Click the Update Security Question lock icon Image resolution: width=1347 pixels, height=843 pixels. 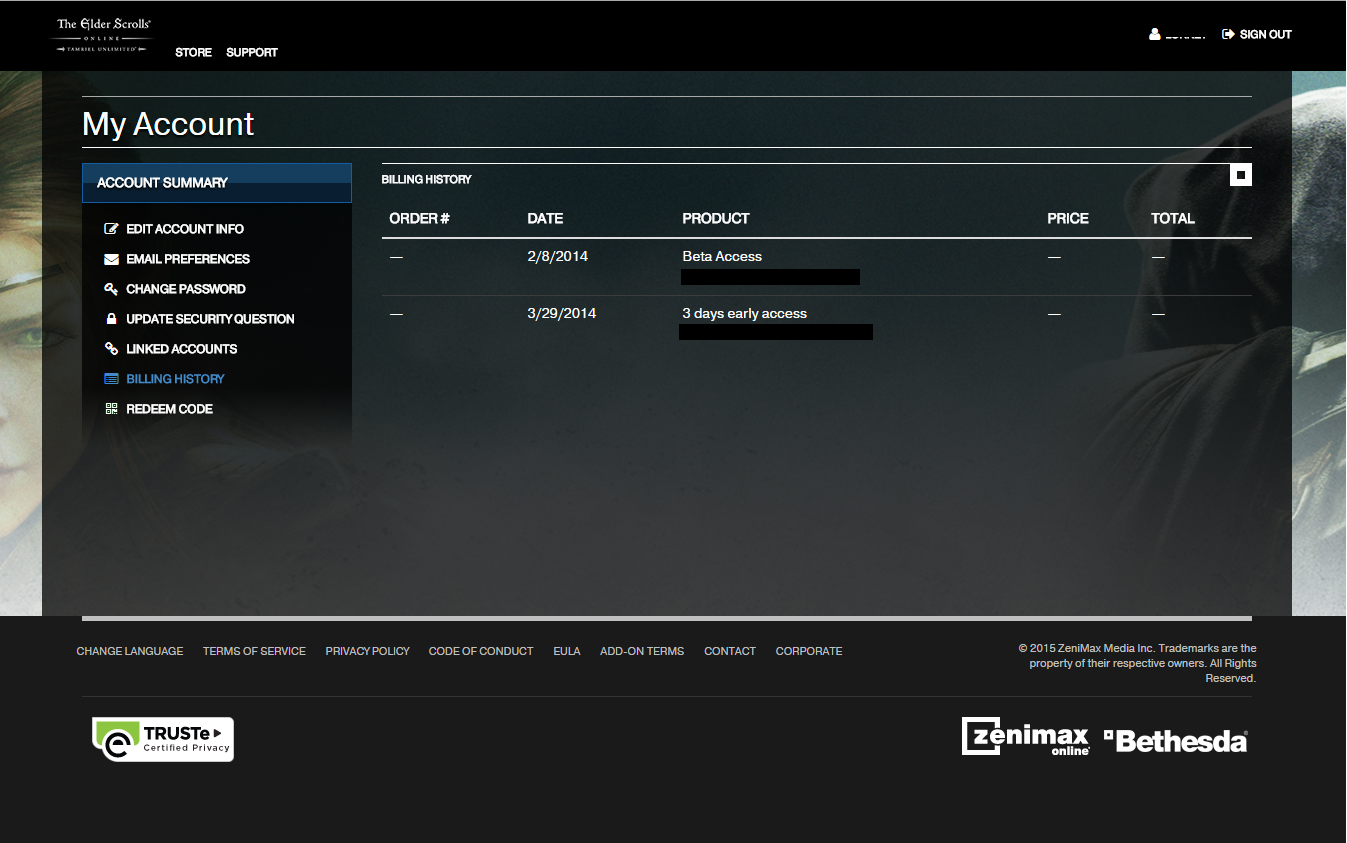pos(111,319)
